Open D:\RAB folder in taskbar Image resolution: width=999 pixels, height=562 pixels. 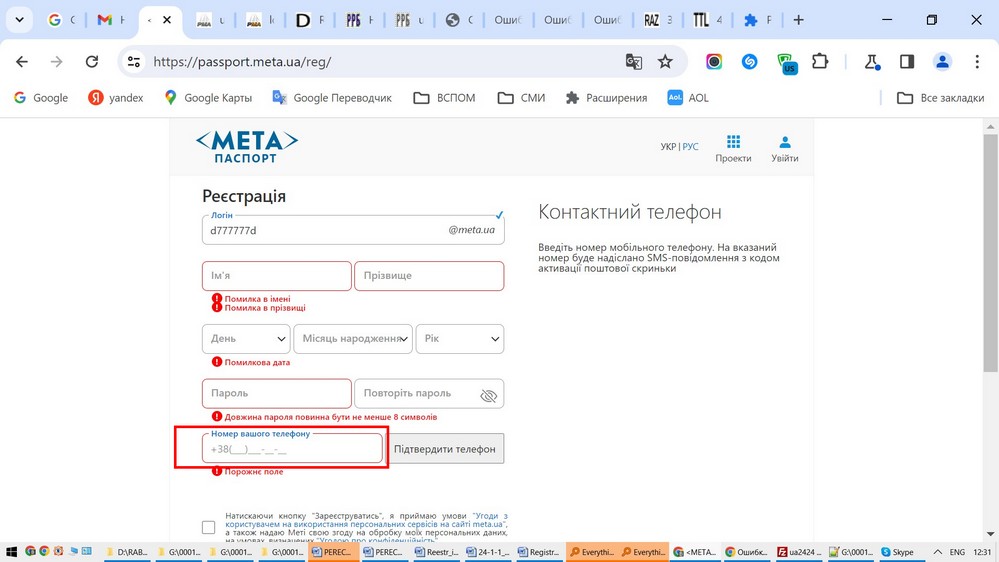(126, 552)
